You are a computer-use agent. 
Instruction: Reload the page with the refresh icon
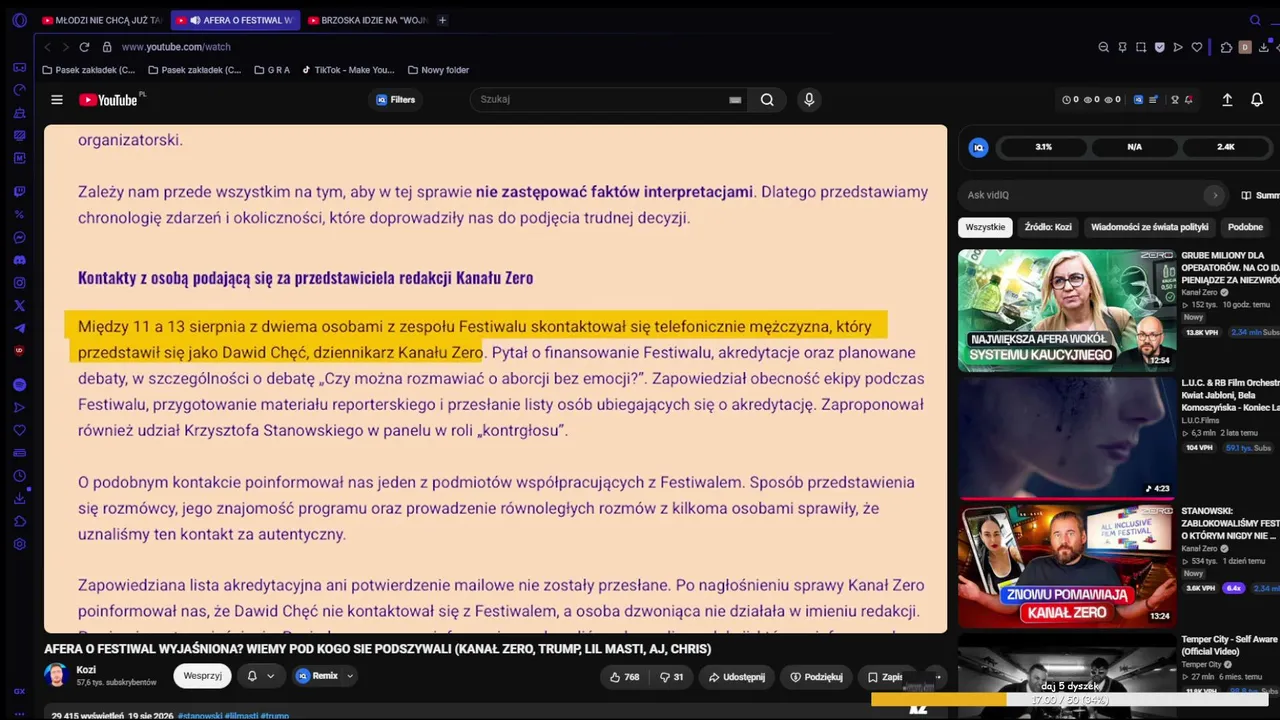coord(84,47)
